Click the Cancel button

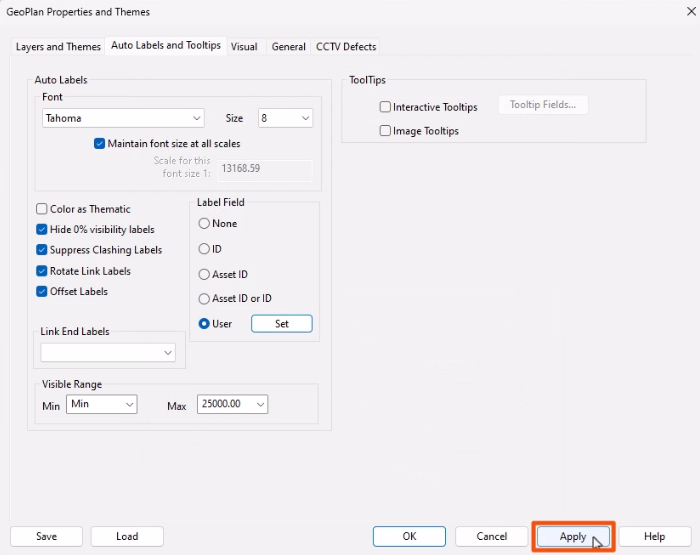pos(492,536)
